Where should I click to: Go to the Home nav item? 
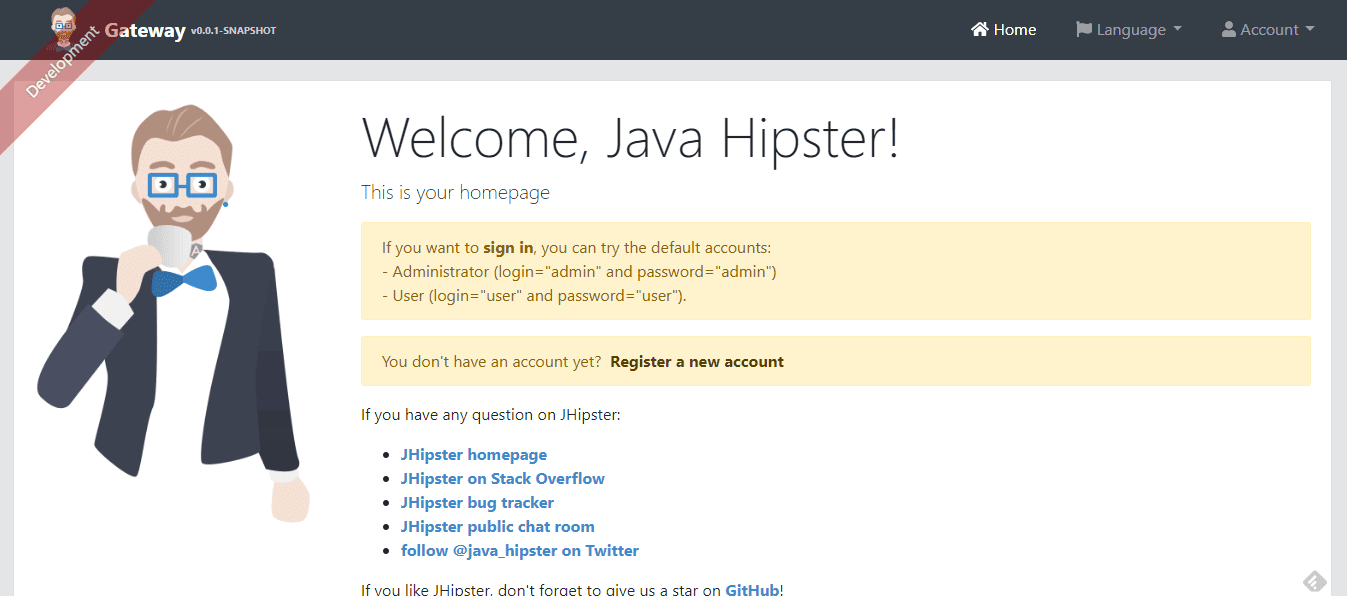click(x=1004, y=30)
